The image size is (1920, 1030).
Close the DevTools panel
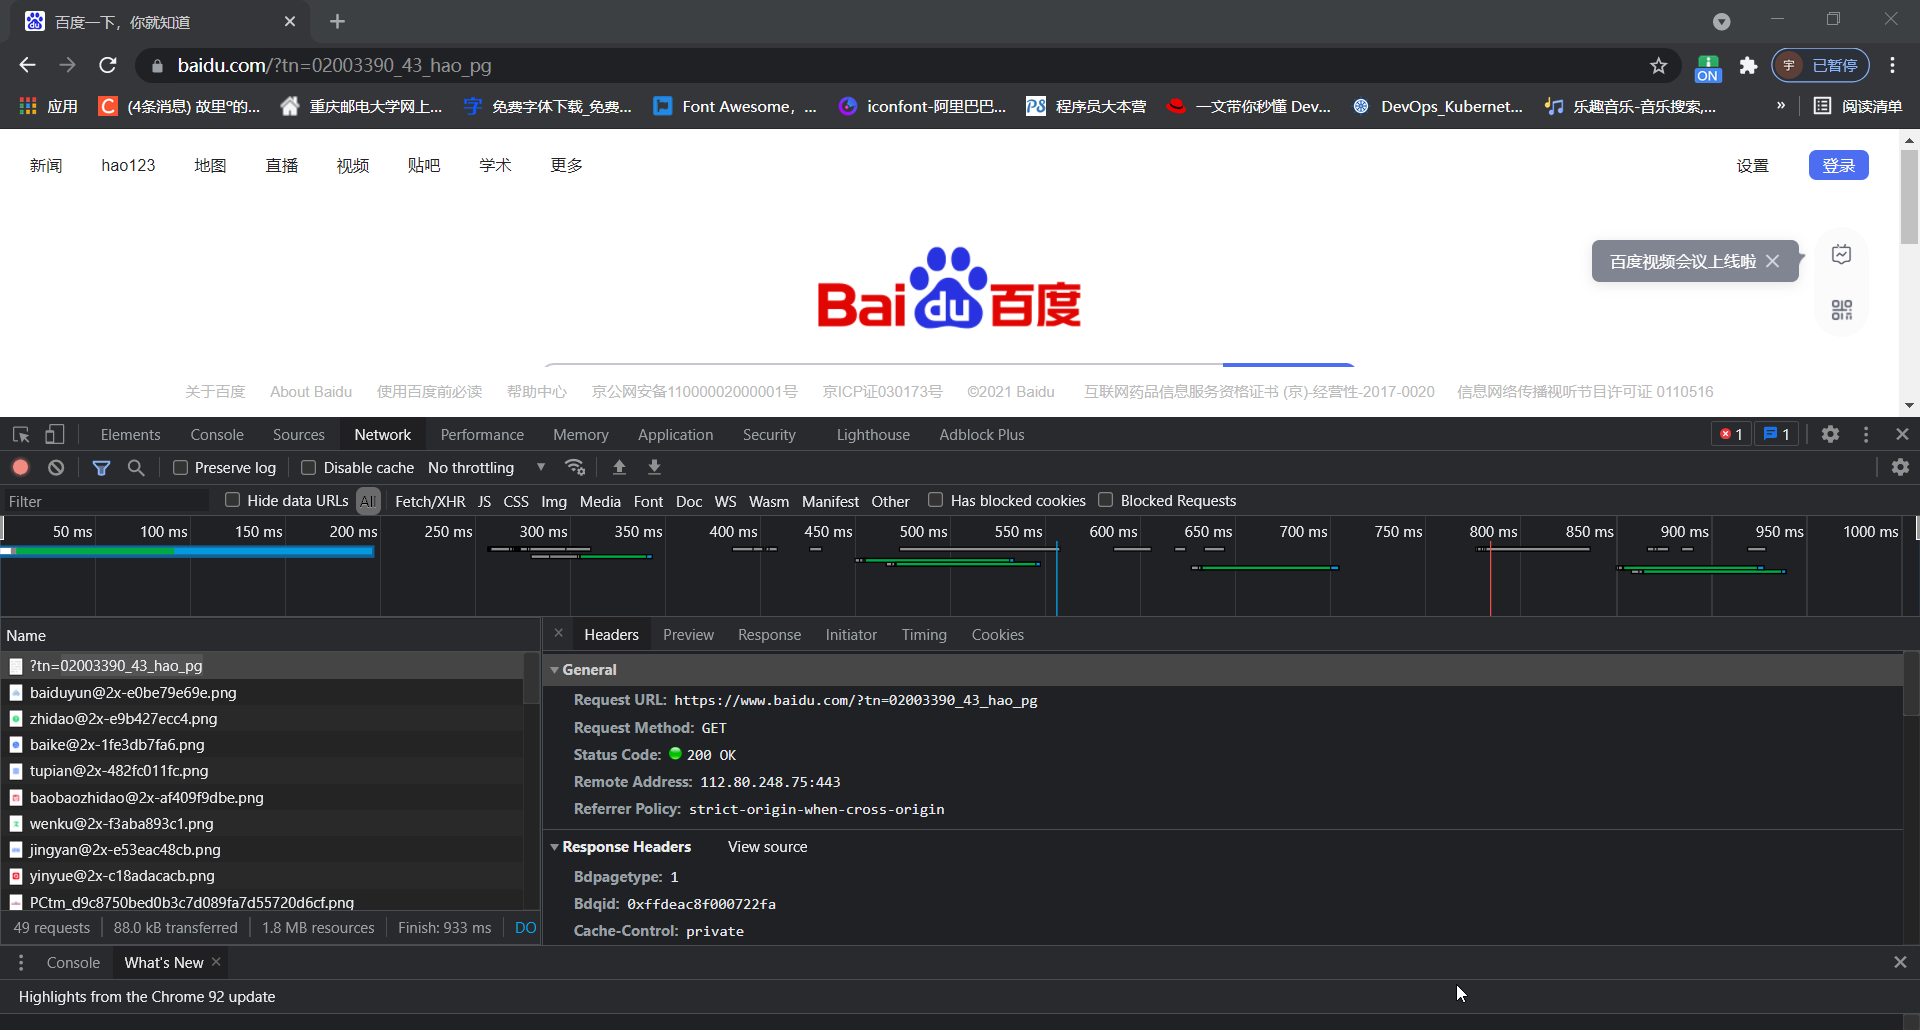pos(1902,434)
